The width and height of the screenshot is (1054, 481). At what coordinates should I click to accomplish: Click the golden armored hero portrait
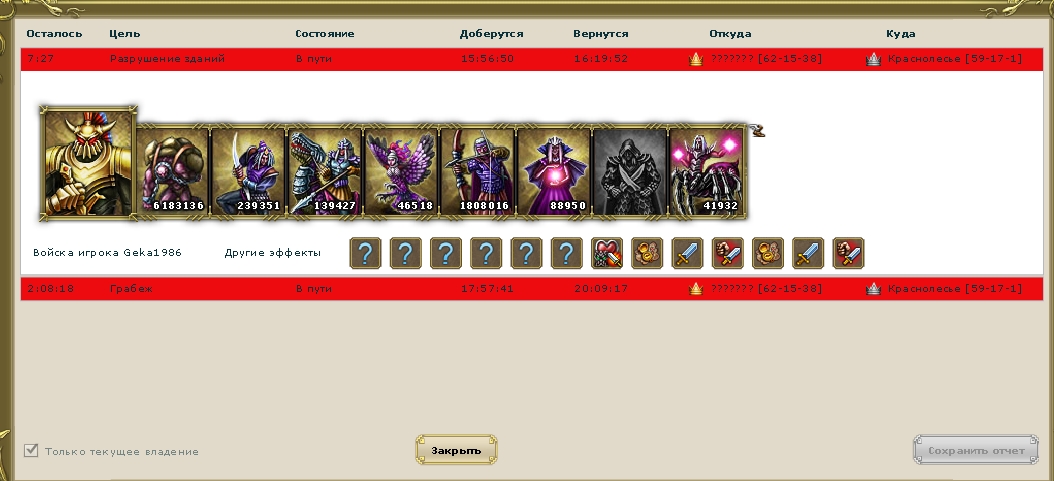point(88,163)
